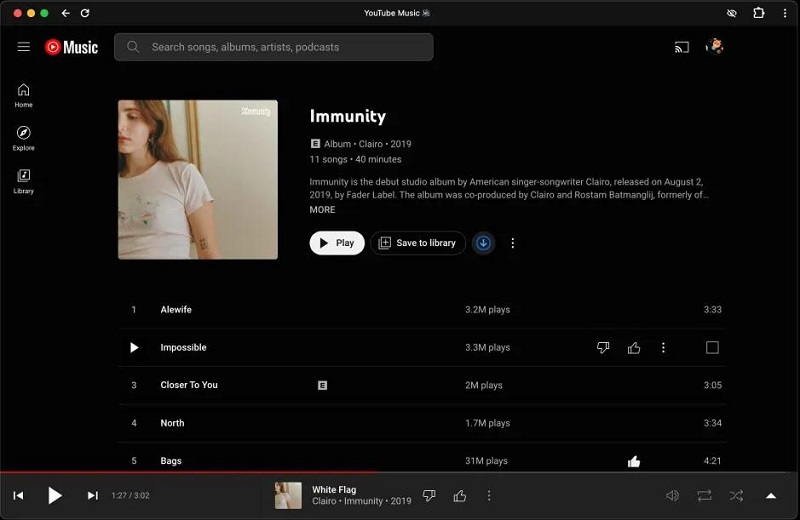Select the North track
800x520 pixels.
pyautogui.click(x=172, y=423)
